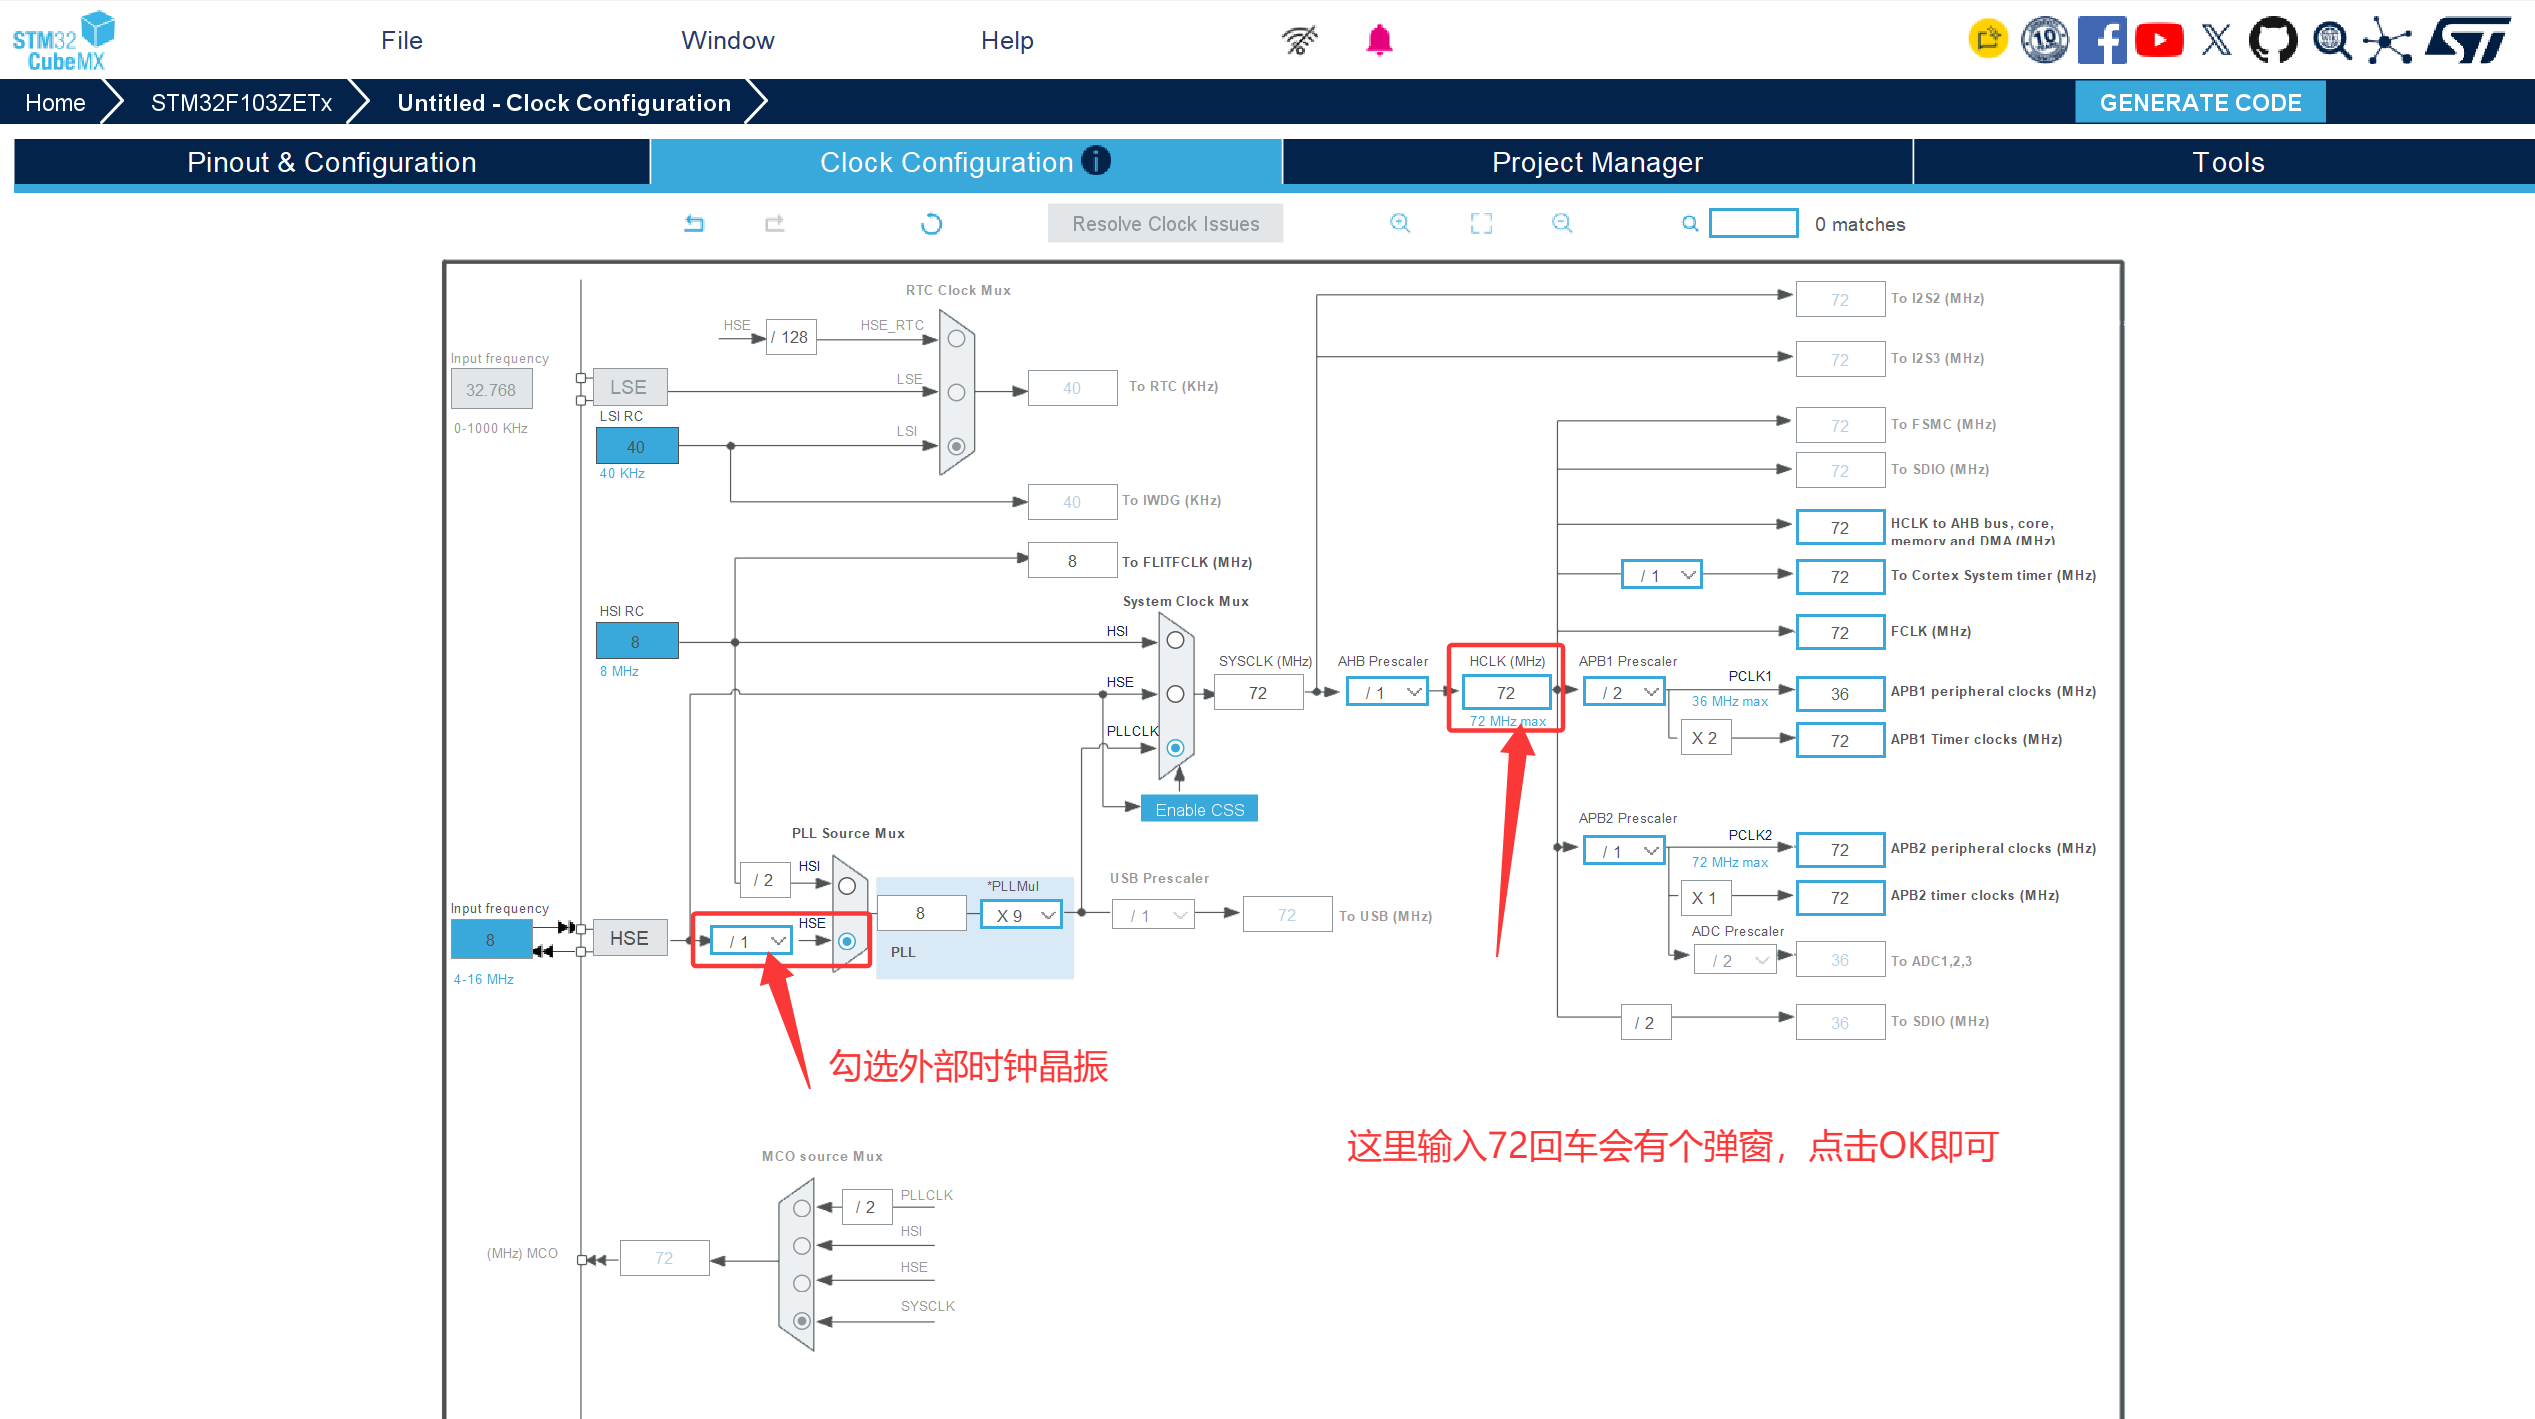Select HSE_RTC in RTC Clock Mux
Viewport: 2535px width, 1419px height.
tap(956, 338)
